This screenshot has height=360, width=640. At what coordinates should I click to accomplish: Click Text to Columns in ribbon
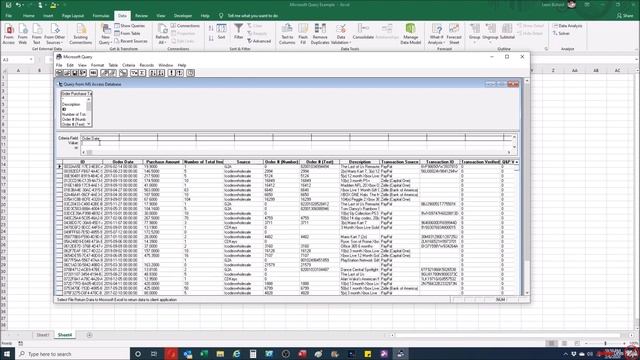[287, 34]
